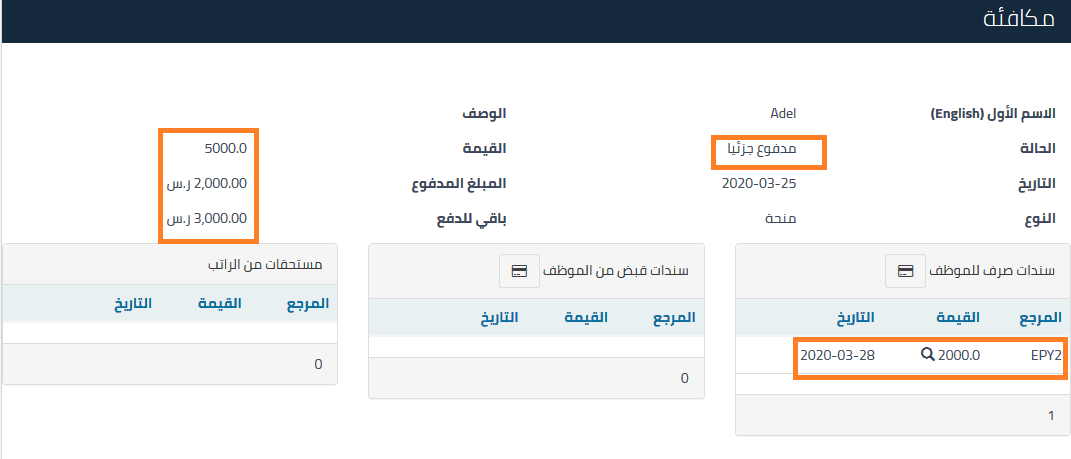Screen dimensions: 1071x459
Task: Click the 5000.0 bonus value
Action: [225, 150]
